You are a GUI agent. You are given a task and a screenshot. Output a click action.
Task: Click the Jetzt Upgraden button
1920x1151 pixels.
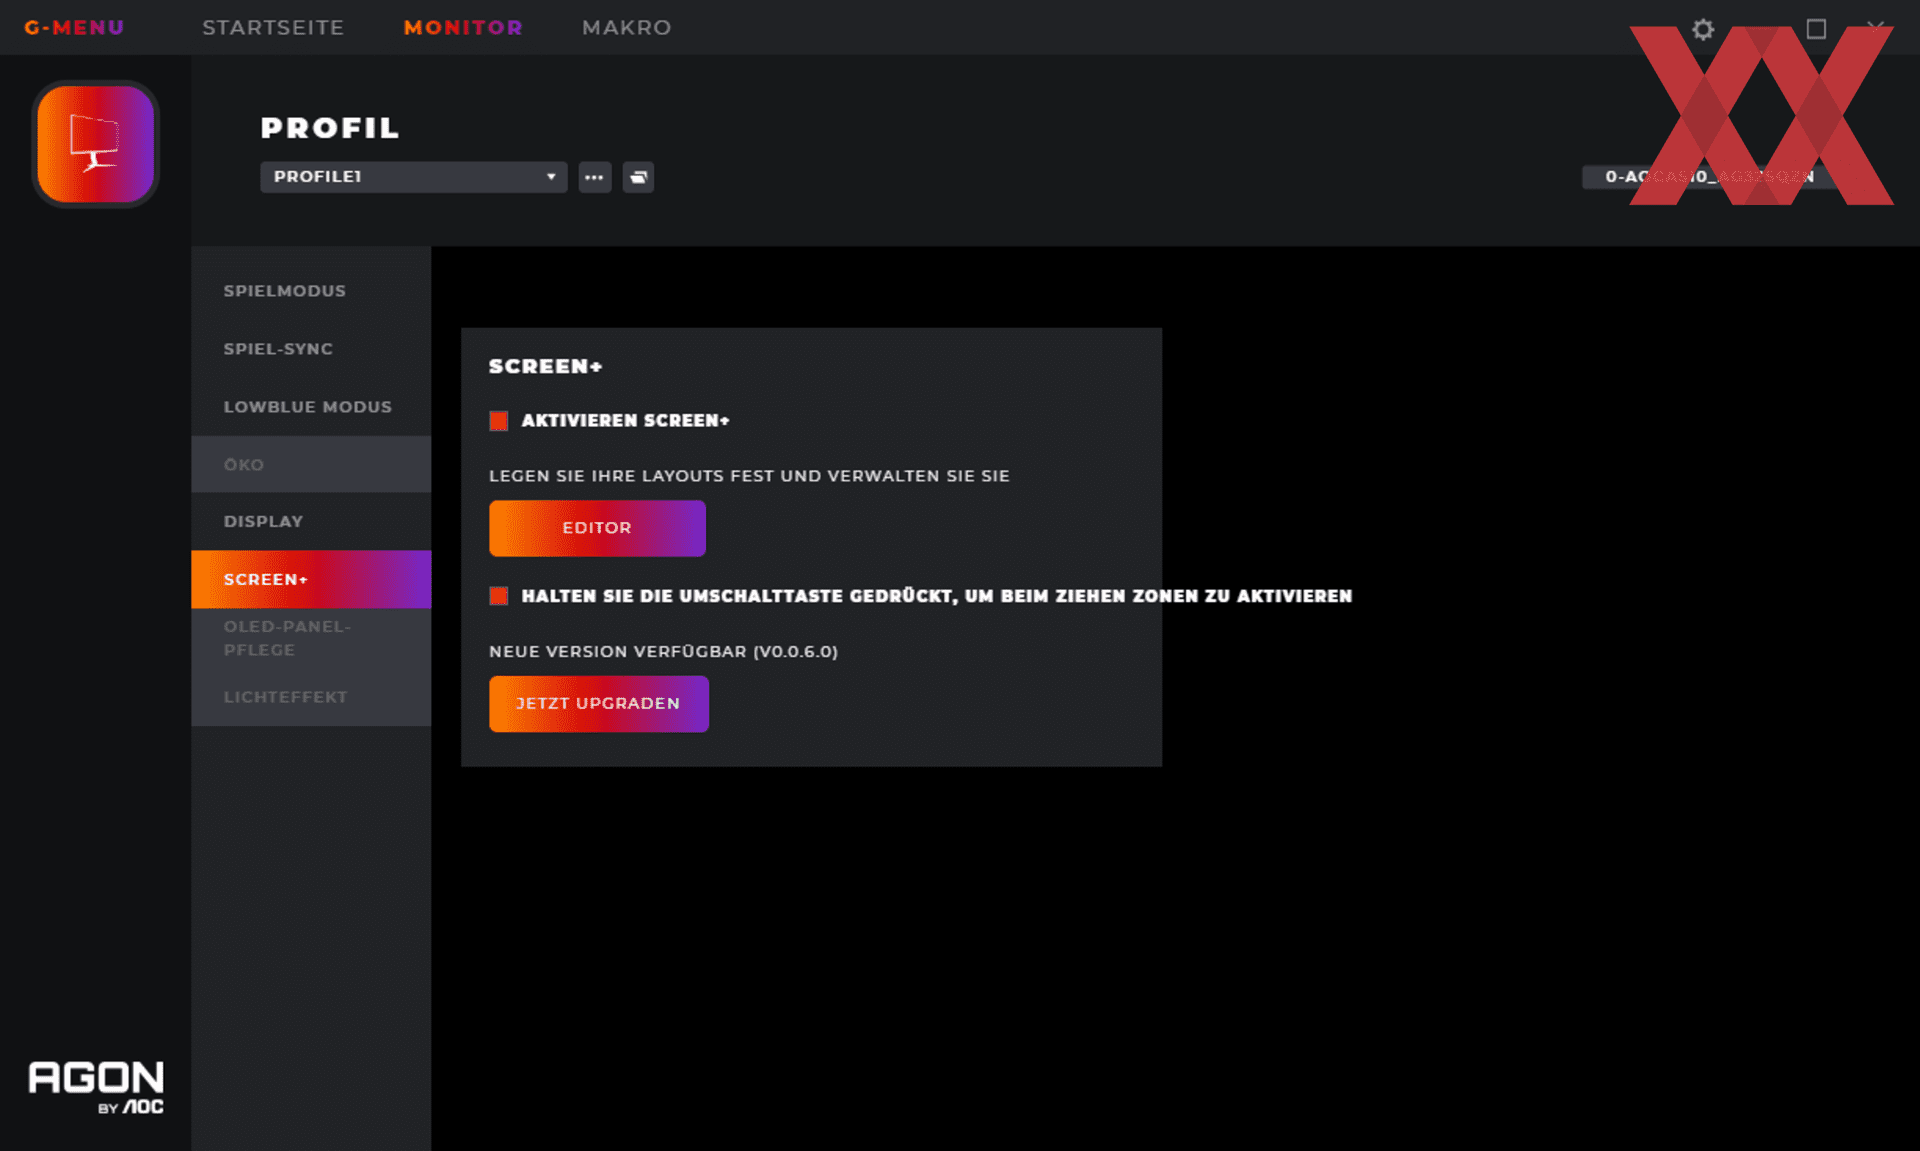(x=598, y=704)
